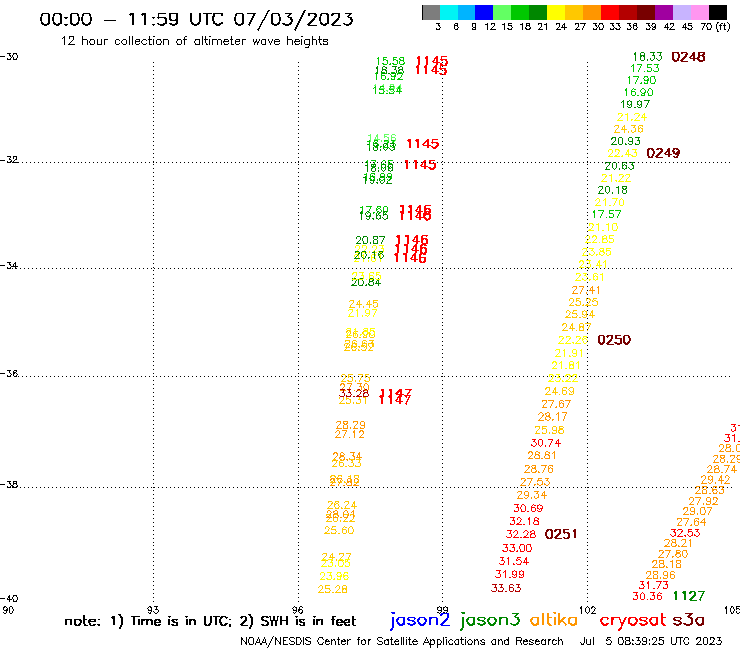Click the cyan swatch in the color scale
Viewport: 740px width, 650px height.
click(x=449, y=12)
